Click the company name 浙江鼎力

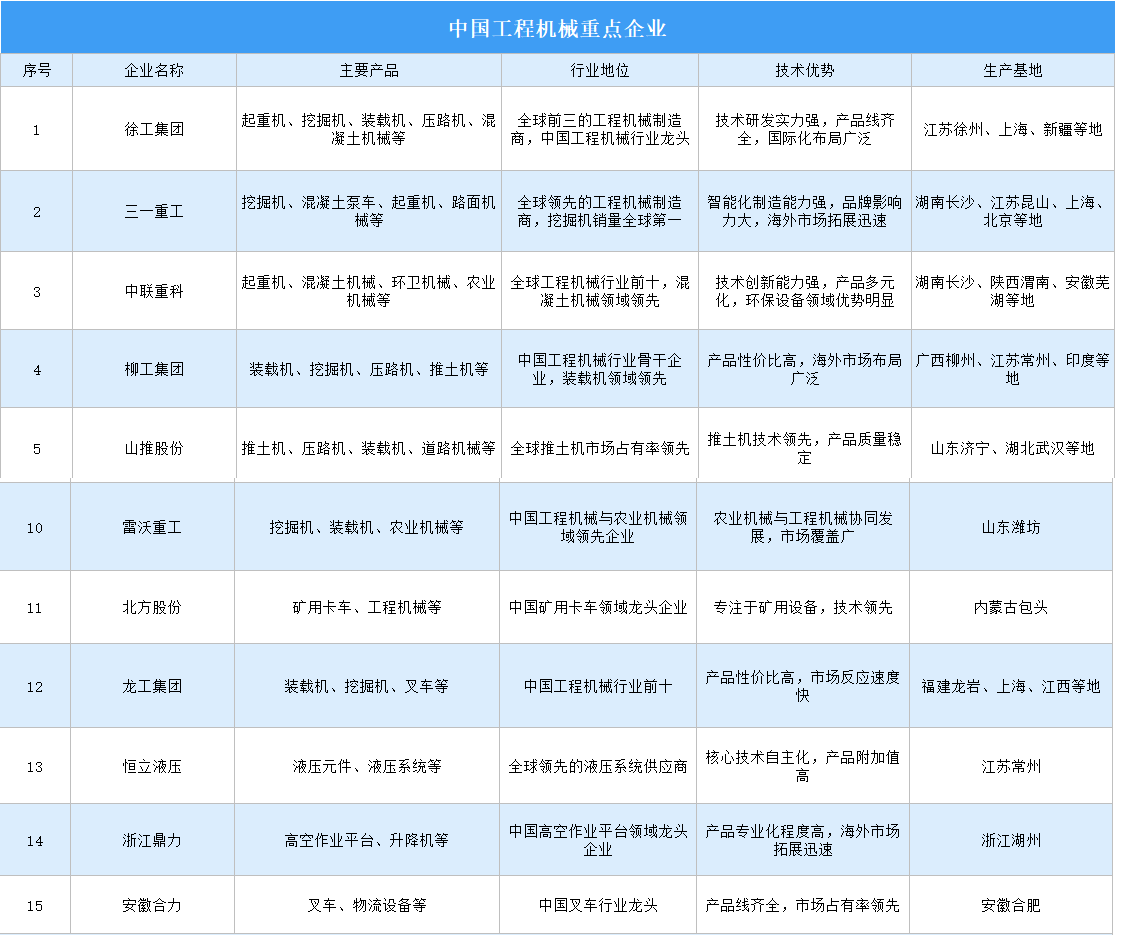click(152, 841)
